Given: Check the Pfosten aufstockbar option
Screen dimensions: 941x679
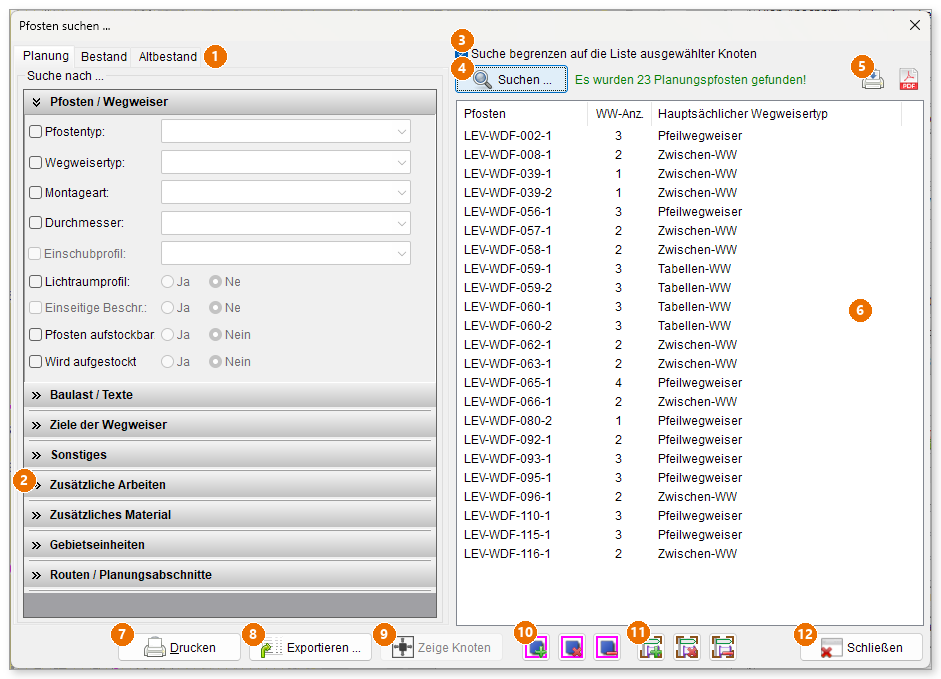Looking at the screenshot, I should [35, 334].
